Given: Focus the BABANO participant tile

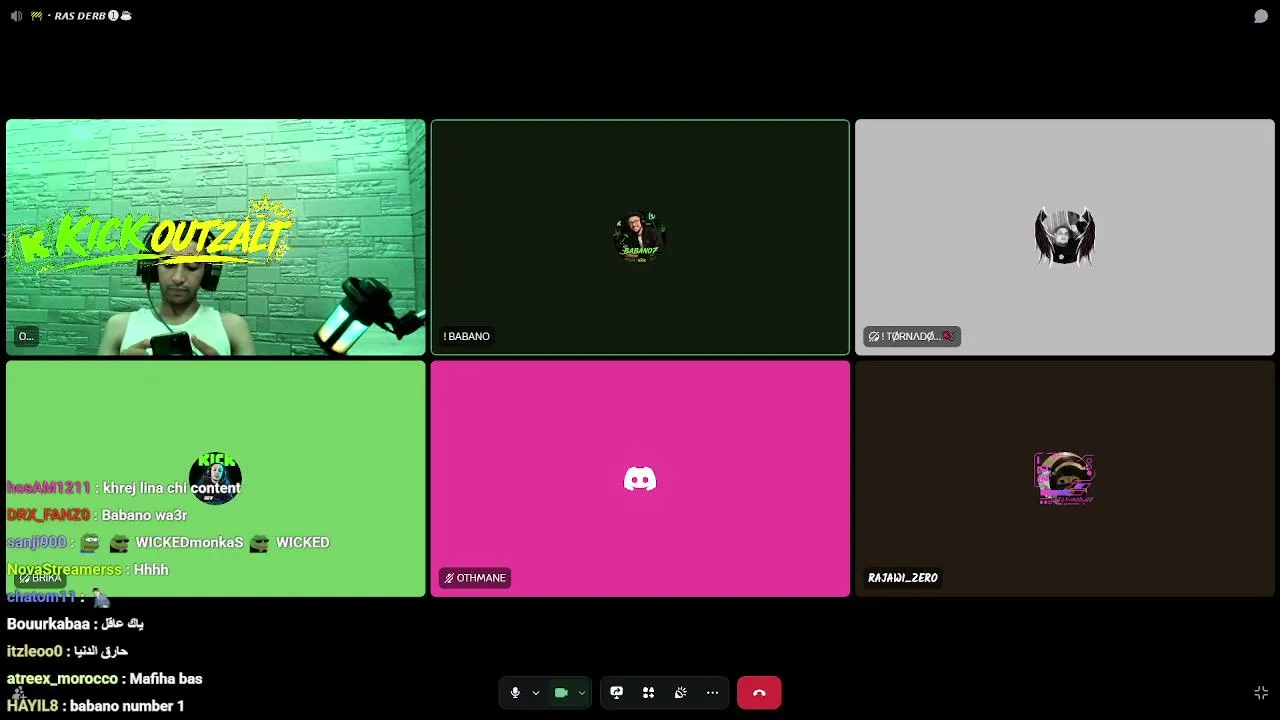Looking at the screenshot, I should 640,237.
